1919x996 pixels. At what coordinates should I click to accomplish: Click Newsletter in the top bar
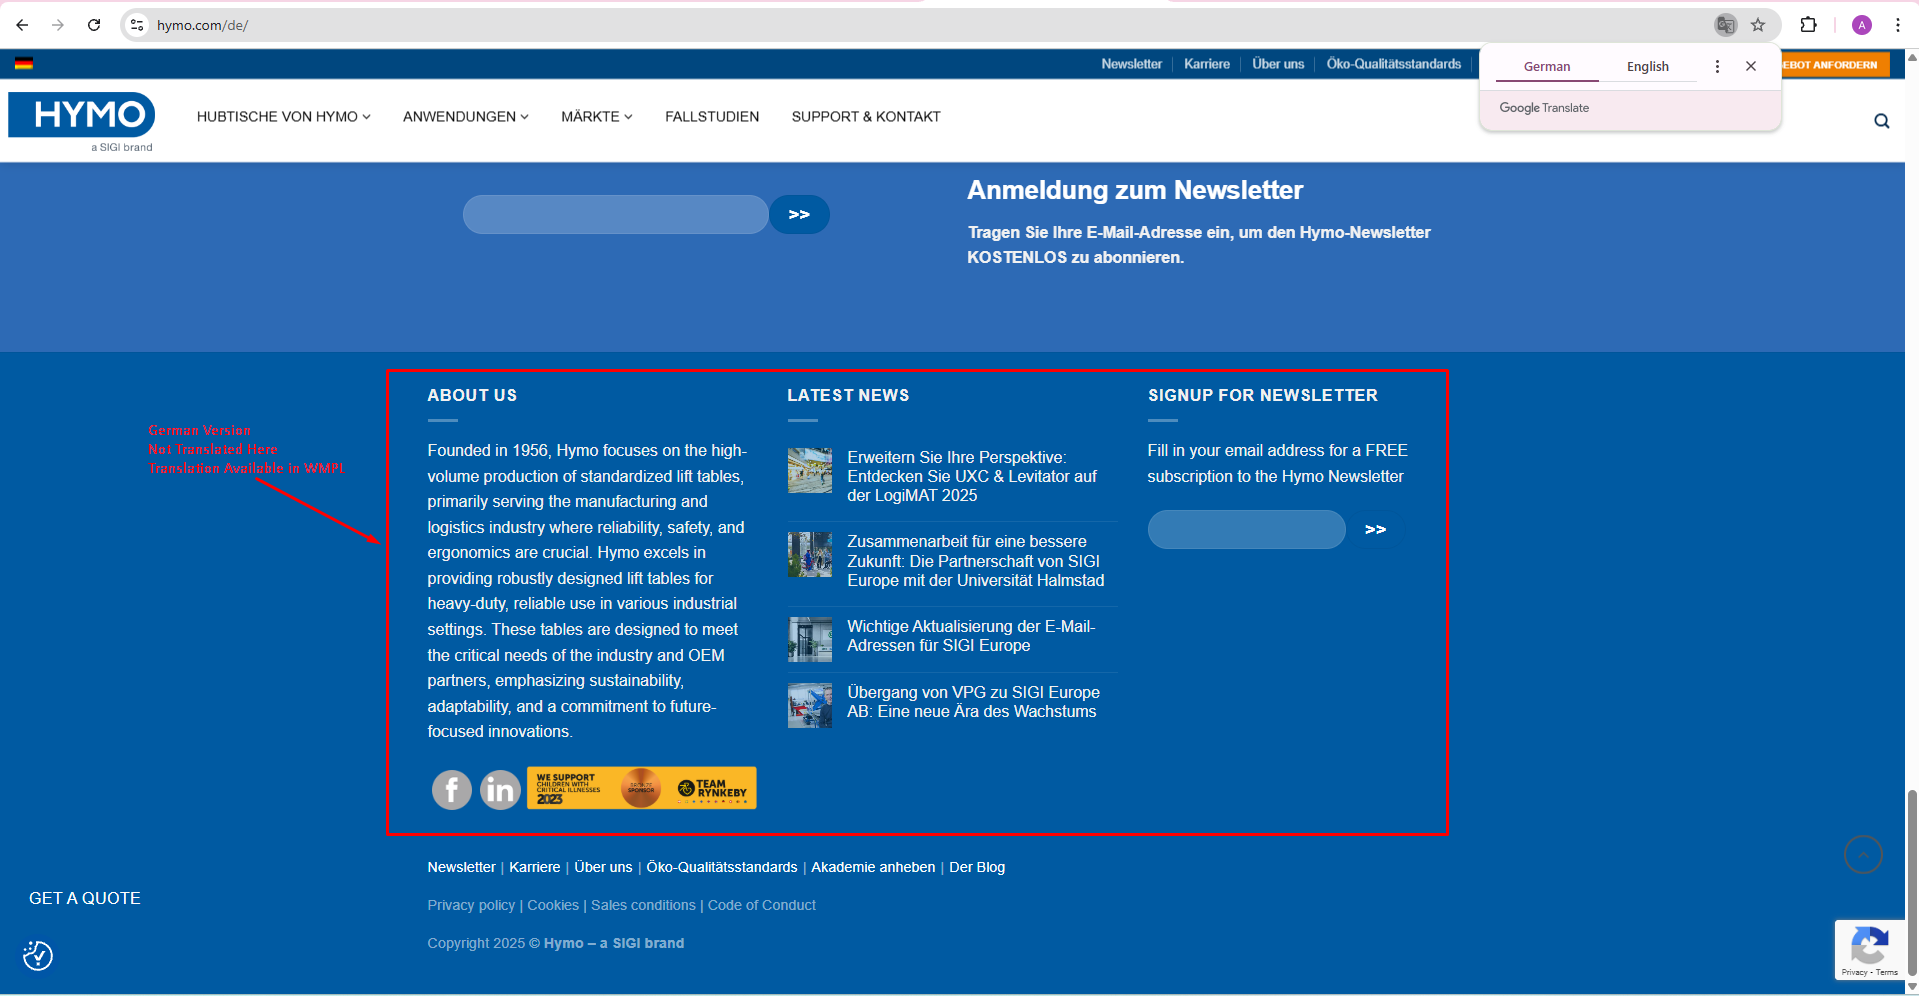[1132, 64]
